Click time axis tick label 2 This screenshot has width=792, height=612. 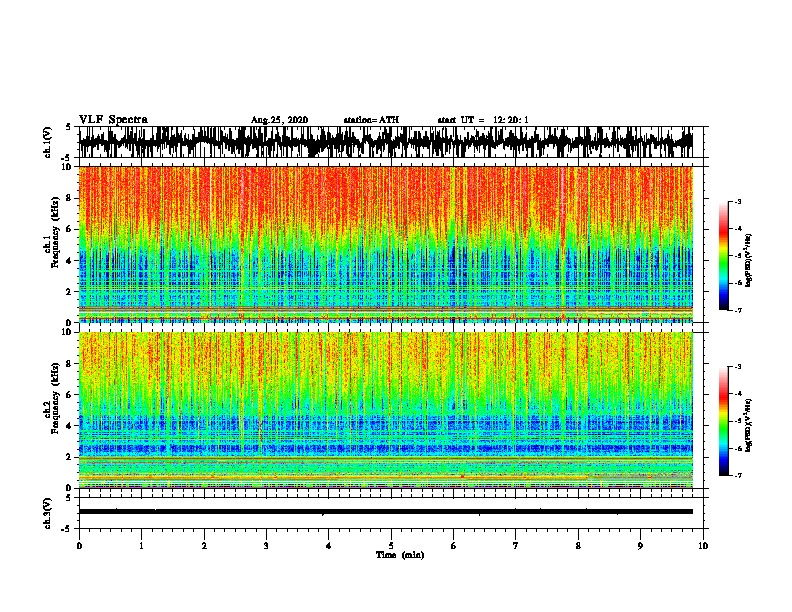click(204, 546)
